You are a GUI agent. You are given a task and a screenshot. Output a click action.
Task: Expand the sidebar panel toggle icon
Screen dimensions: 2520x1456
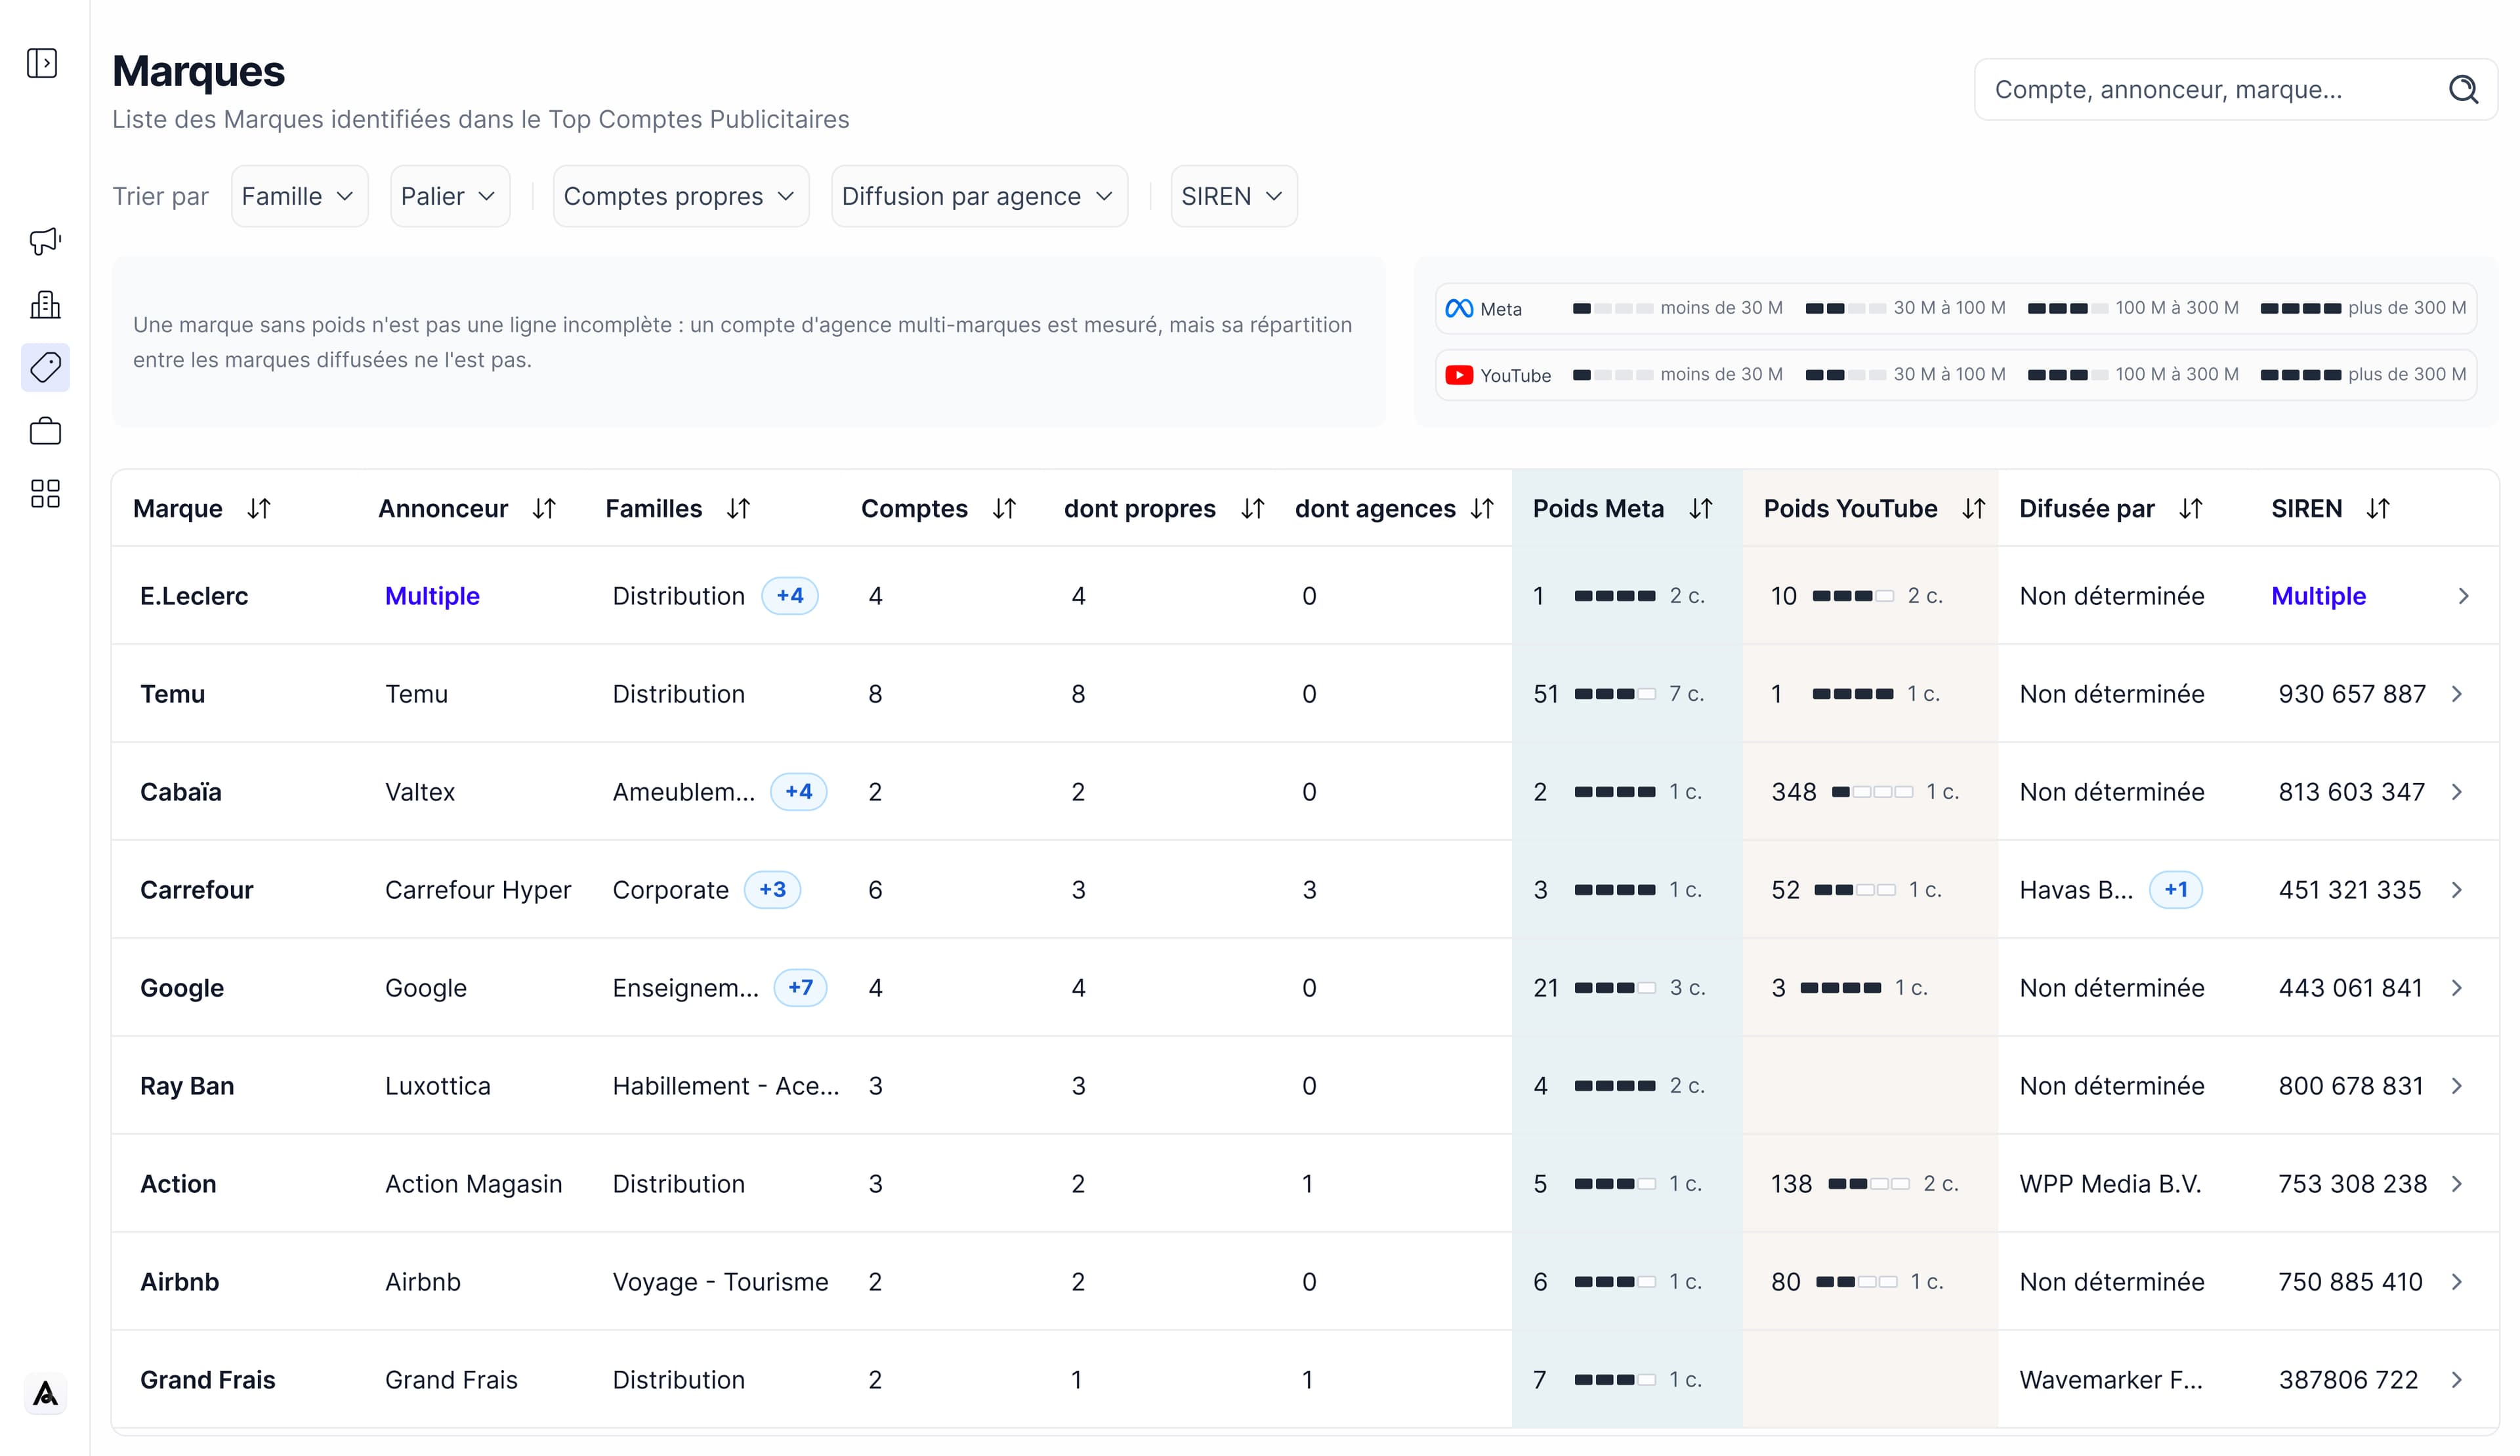(x=42, y=63)
